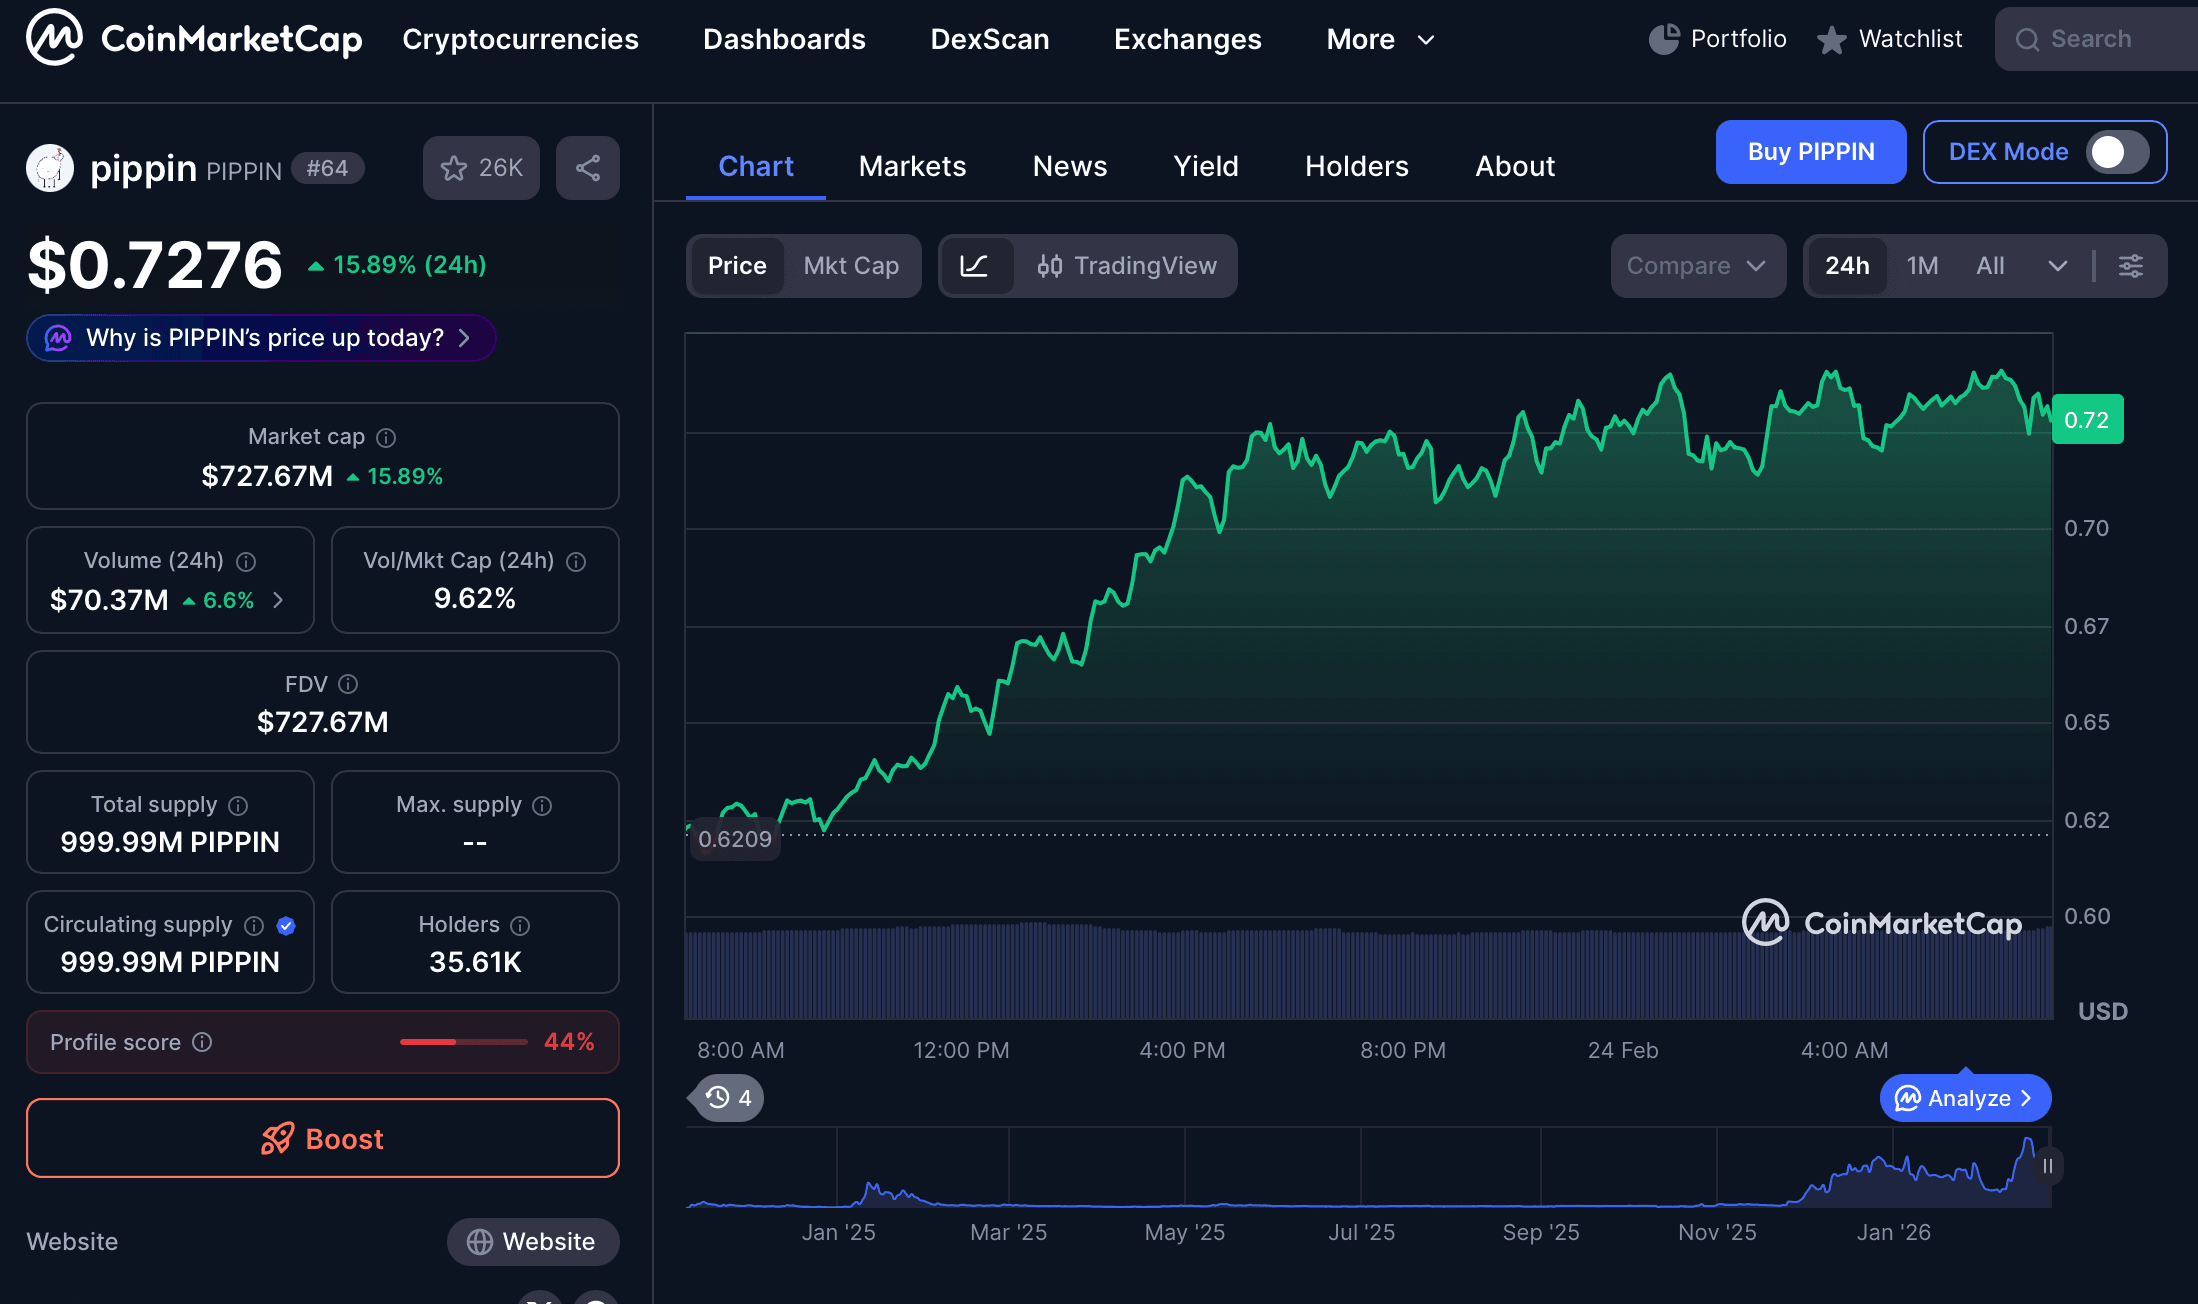Screen dimensions: 2198x1304
Task: Click the CoinMarketCap logo in header
Action: click(x=194, y=38)
